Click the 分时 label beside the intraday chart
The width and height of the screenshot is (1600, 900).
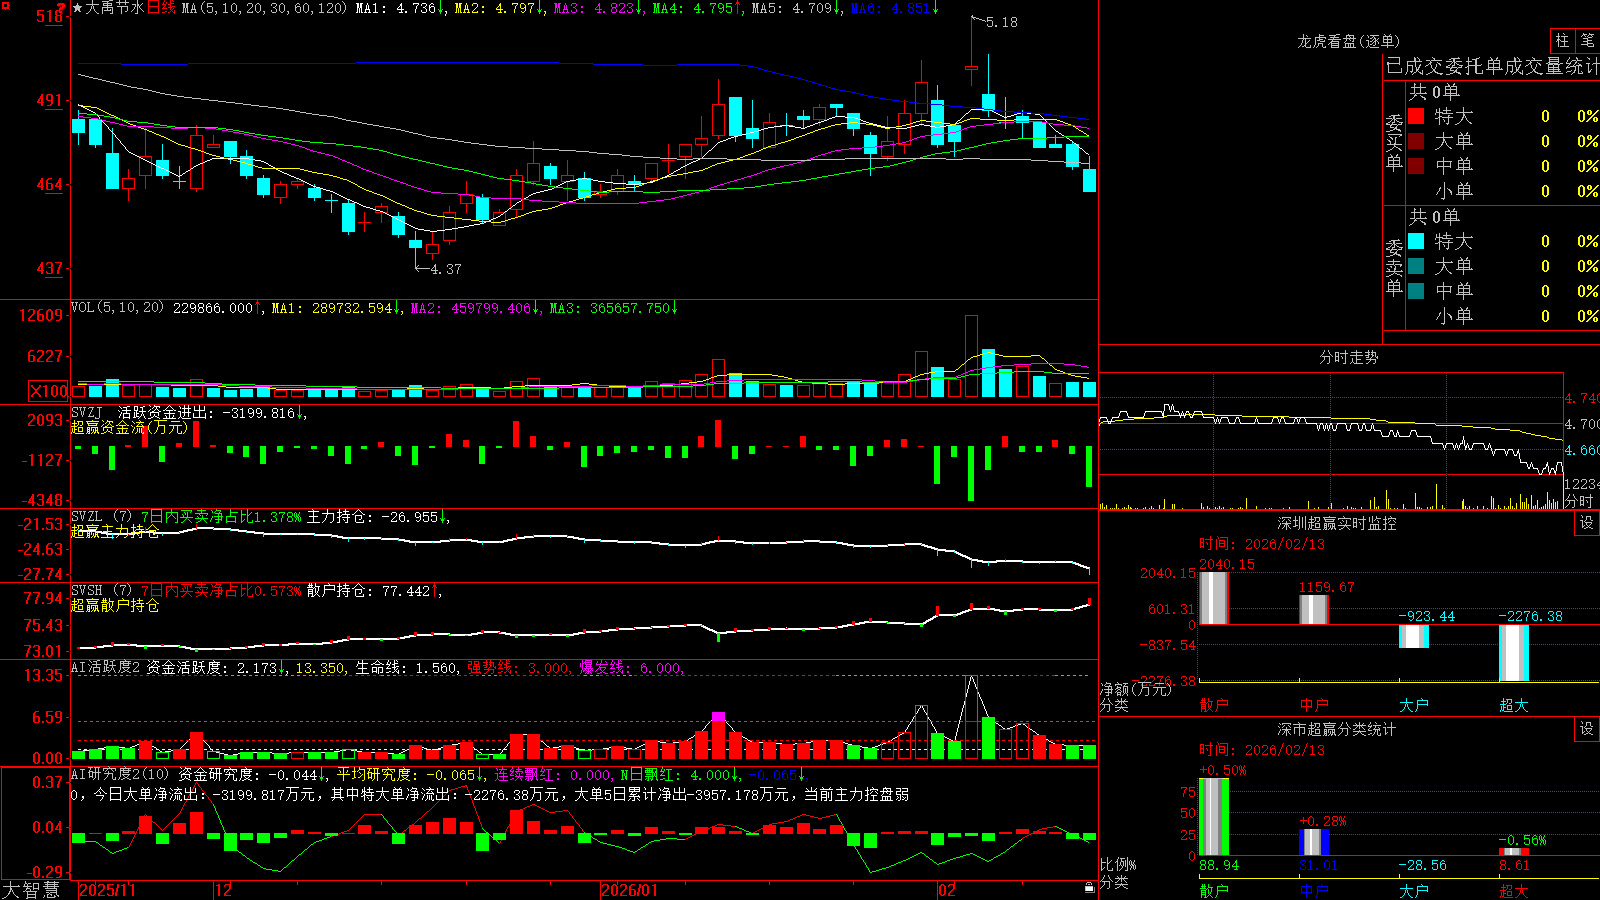pos(1579,501)
